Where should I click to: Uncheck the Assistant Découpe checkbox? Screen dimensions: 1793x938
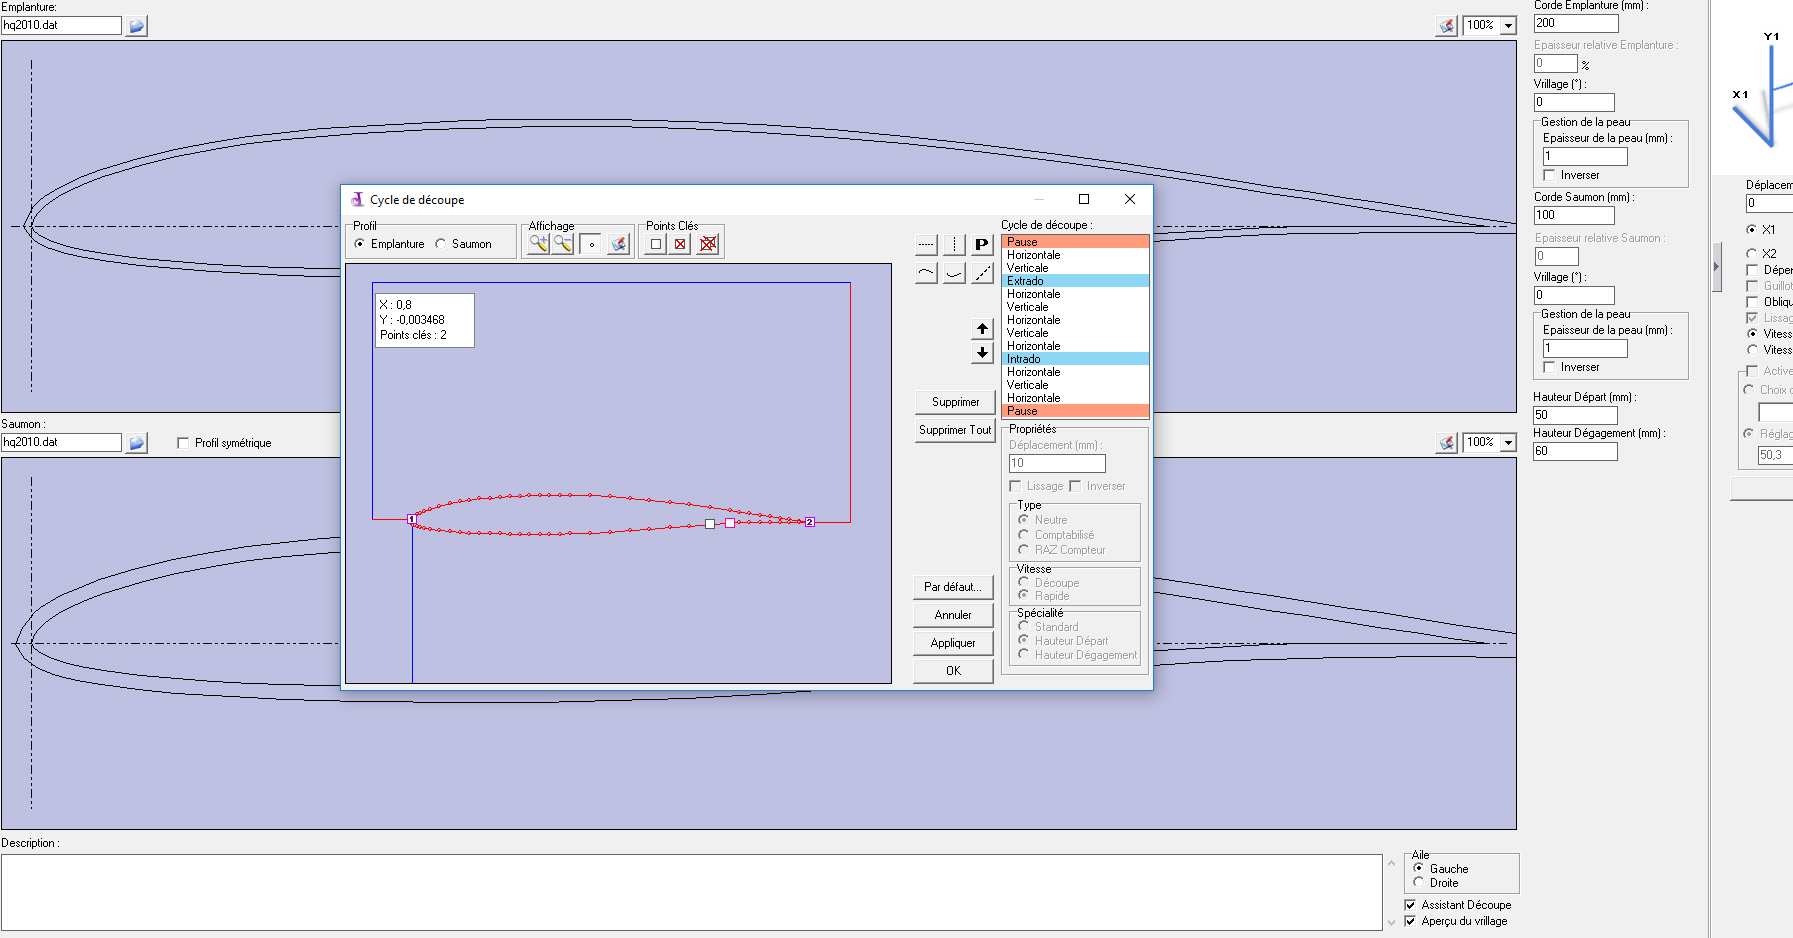[1410, 905]
